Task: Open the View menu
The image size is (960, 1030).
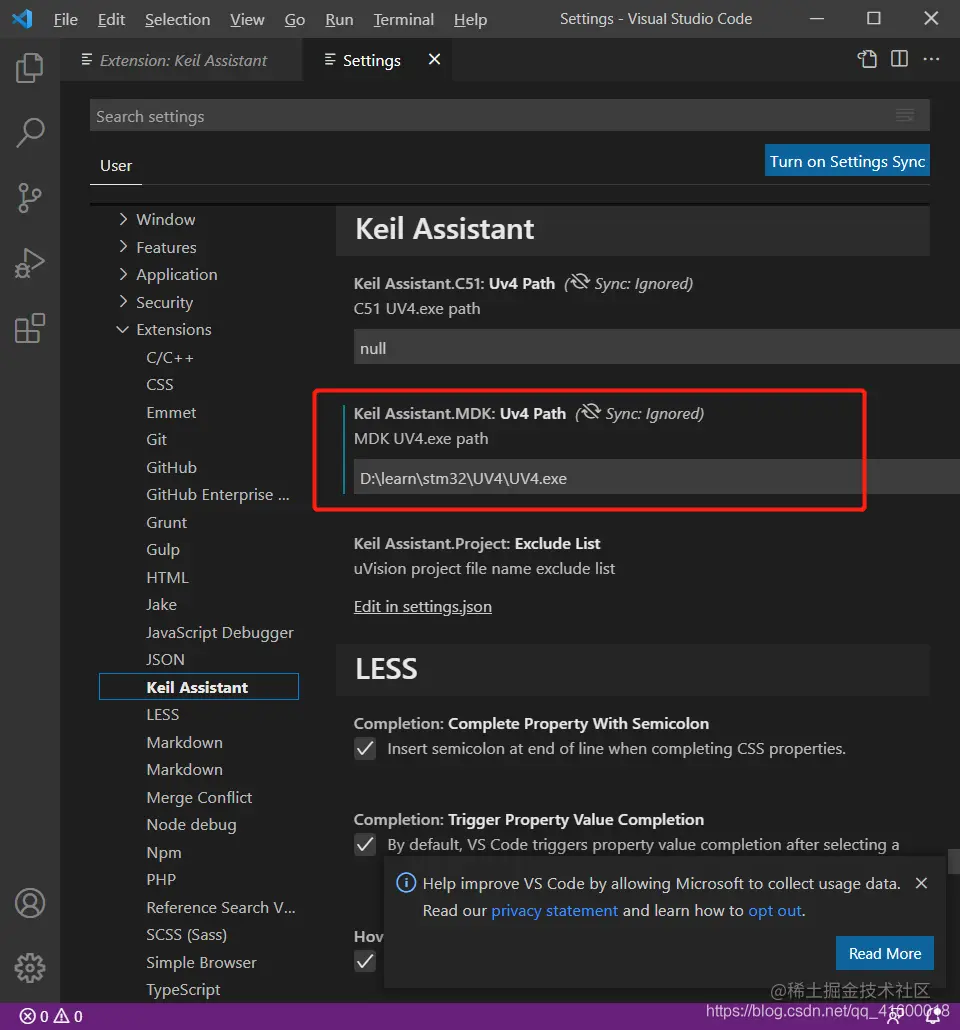Action: coord(247,20)
